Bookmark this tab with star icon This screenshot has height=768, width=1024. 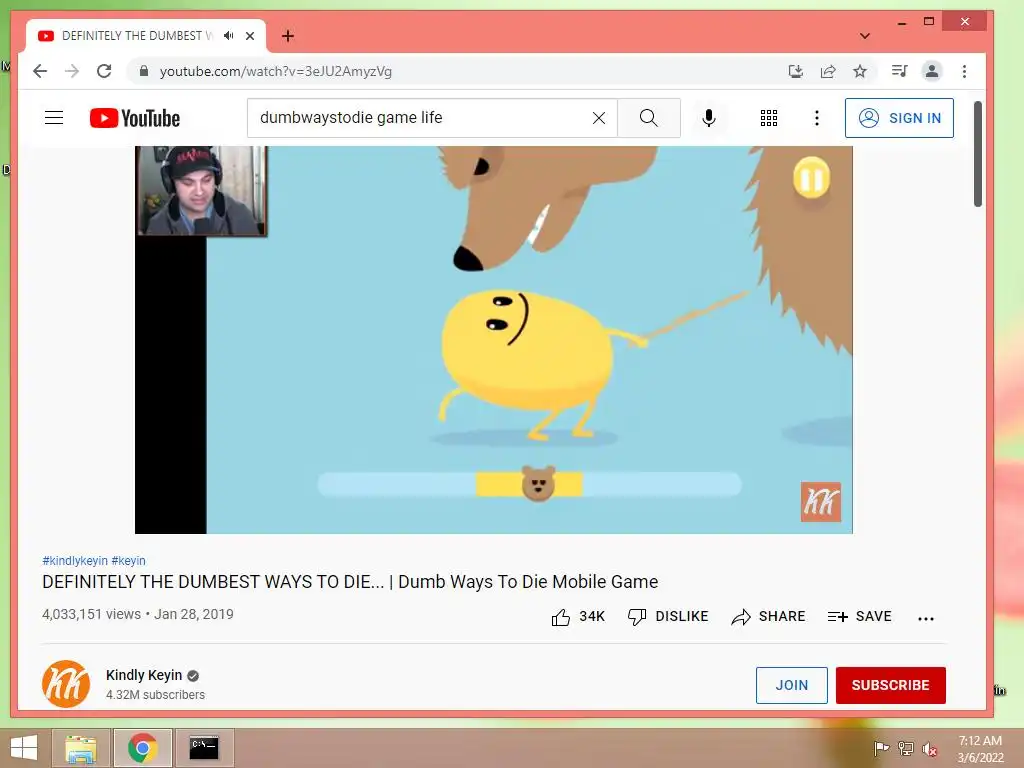click(x=860, y=71)
